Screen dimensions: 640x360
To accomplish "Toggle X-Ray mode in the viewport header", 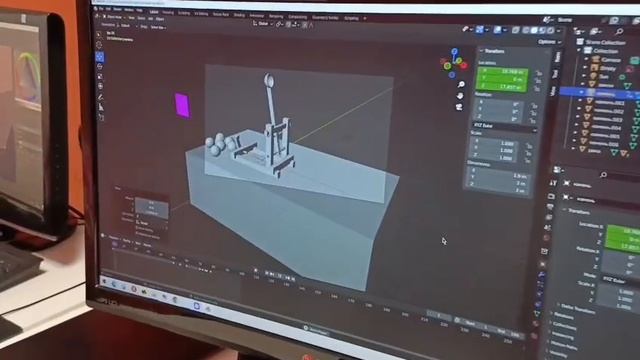I will pyautogui.click(x=516, y=30).
